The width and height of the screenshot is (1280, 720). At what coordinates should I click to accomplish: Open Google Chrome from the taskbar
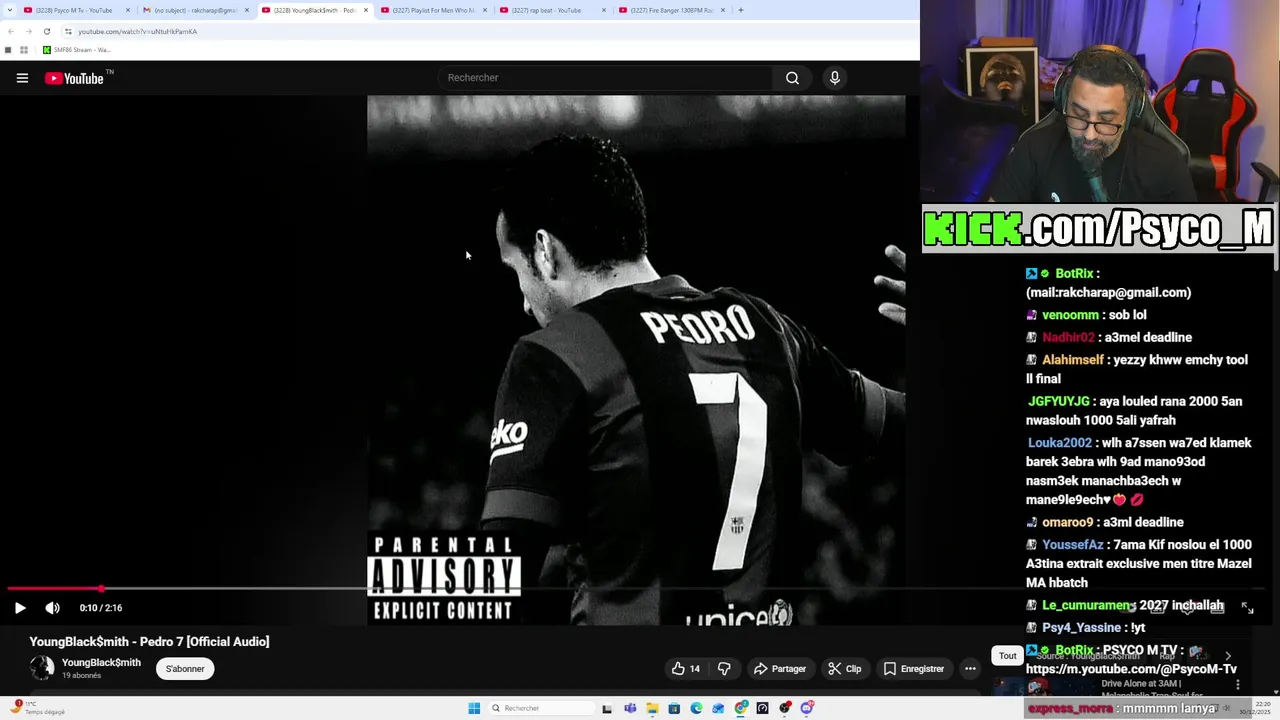click(741, 708)
